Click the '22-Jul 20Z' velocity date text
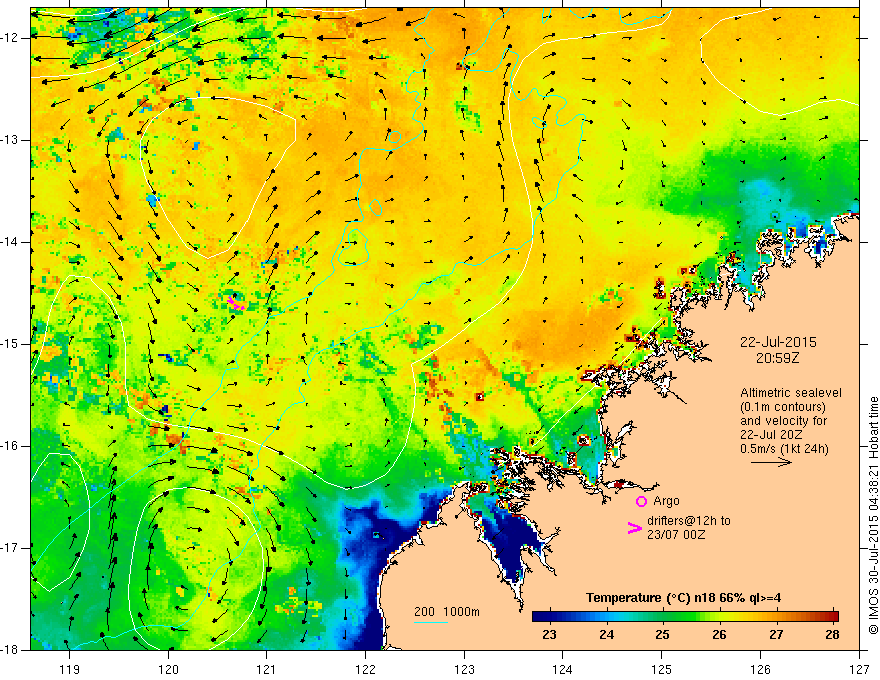 [x=771, y=435]
